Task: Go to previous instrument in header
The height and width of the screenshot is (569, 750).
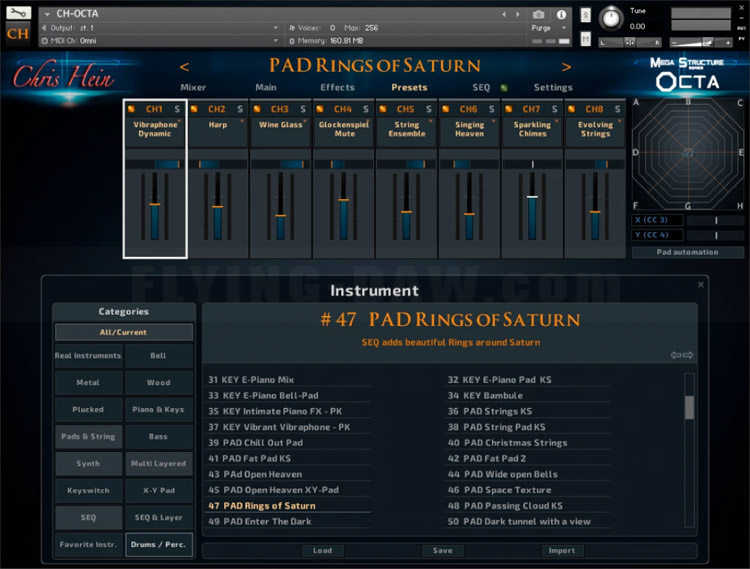Action: pos(504,15)
